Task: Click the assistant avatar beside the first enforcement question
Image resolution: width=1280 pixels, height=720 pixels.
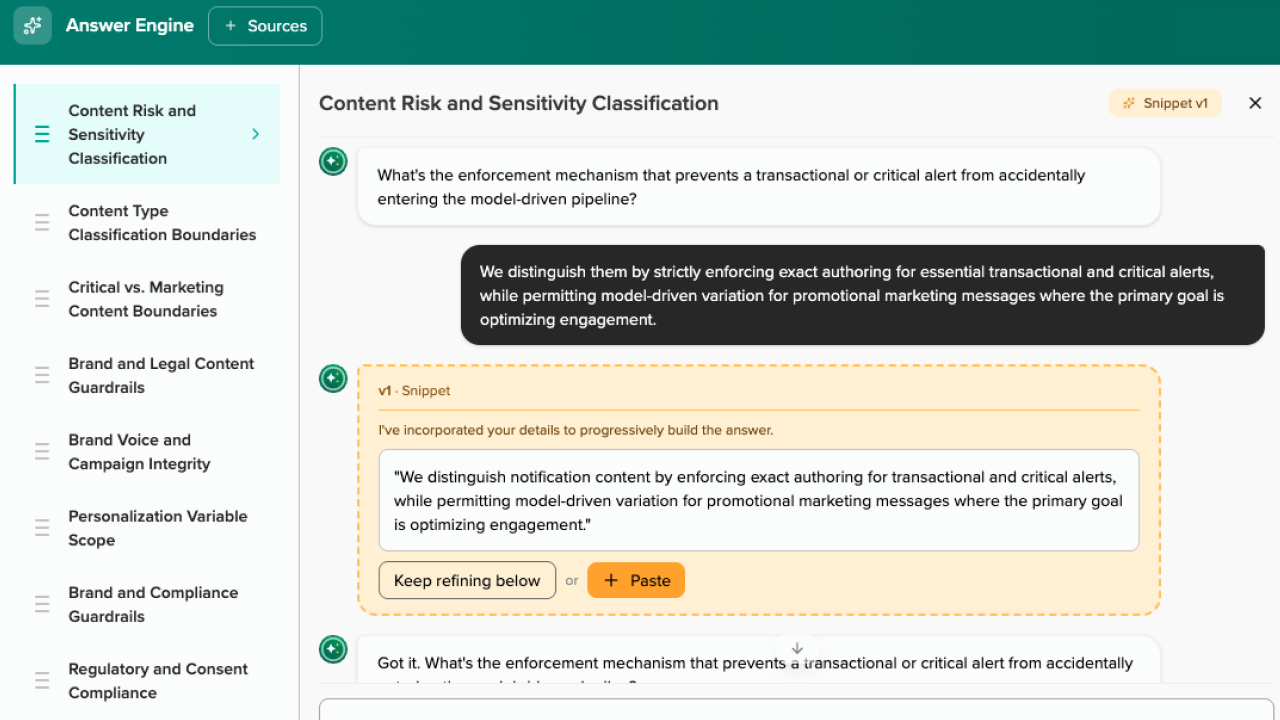Action: pos(333,161)
